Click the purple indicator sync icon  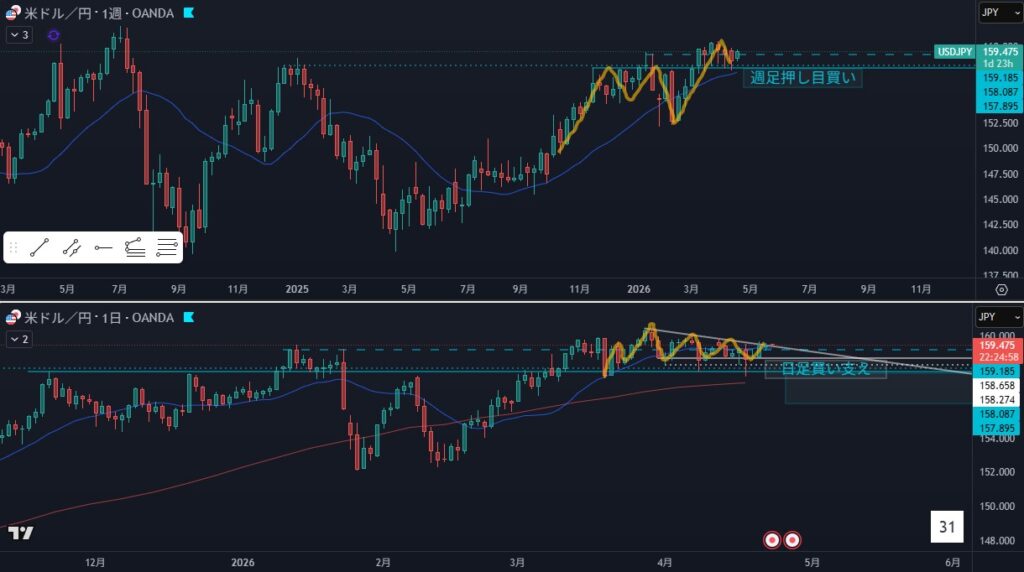click(53, 35)
